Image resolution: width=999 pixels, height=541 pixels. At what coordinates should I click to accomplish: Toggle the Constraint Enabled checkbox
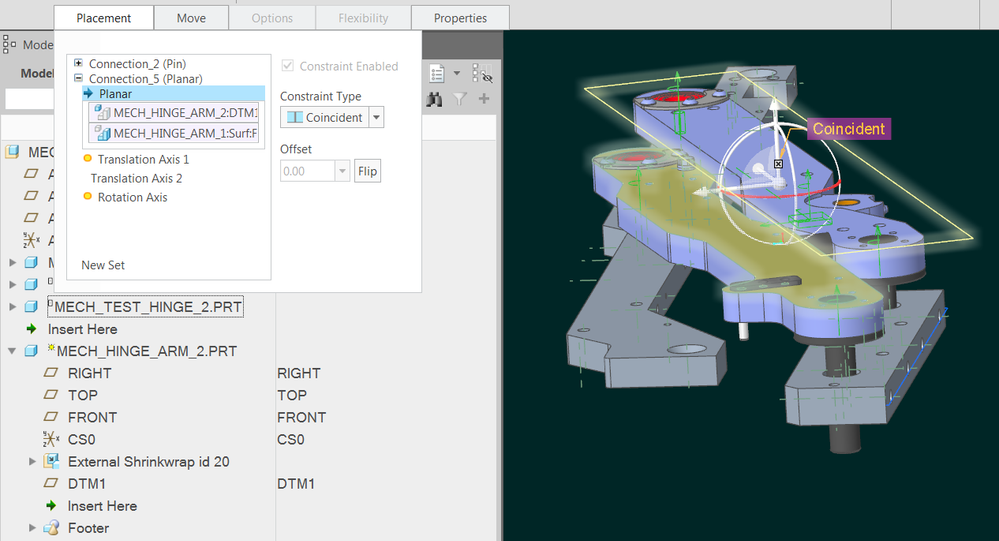287,66
